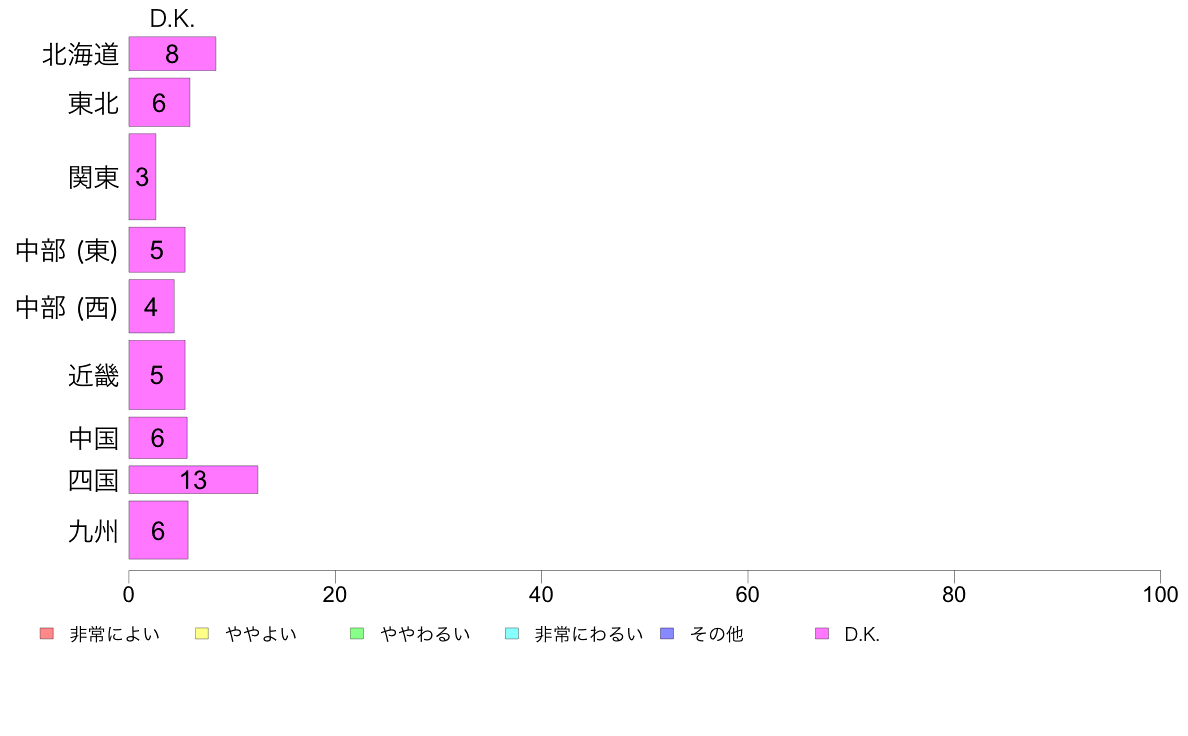Screen dimensions: 1188x736
Task: Click the magenta D.K. legend swatch
Action: tap(822, 634)
